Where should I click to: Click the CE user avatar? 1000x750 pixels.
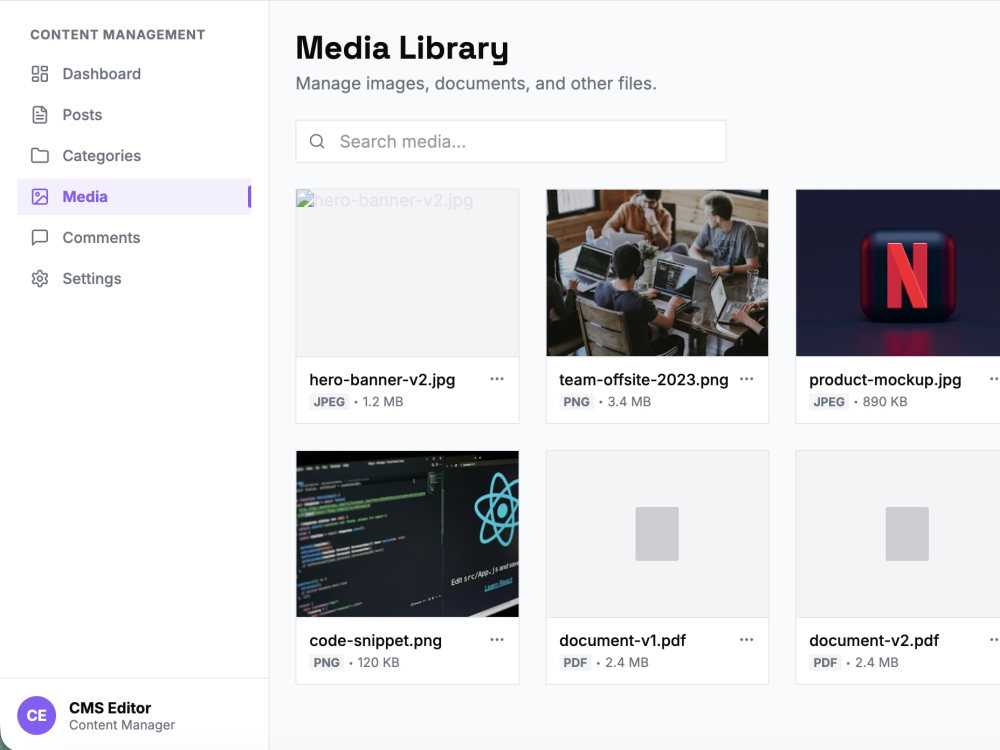[36, 716]
